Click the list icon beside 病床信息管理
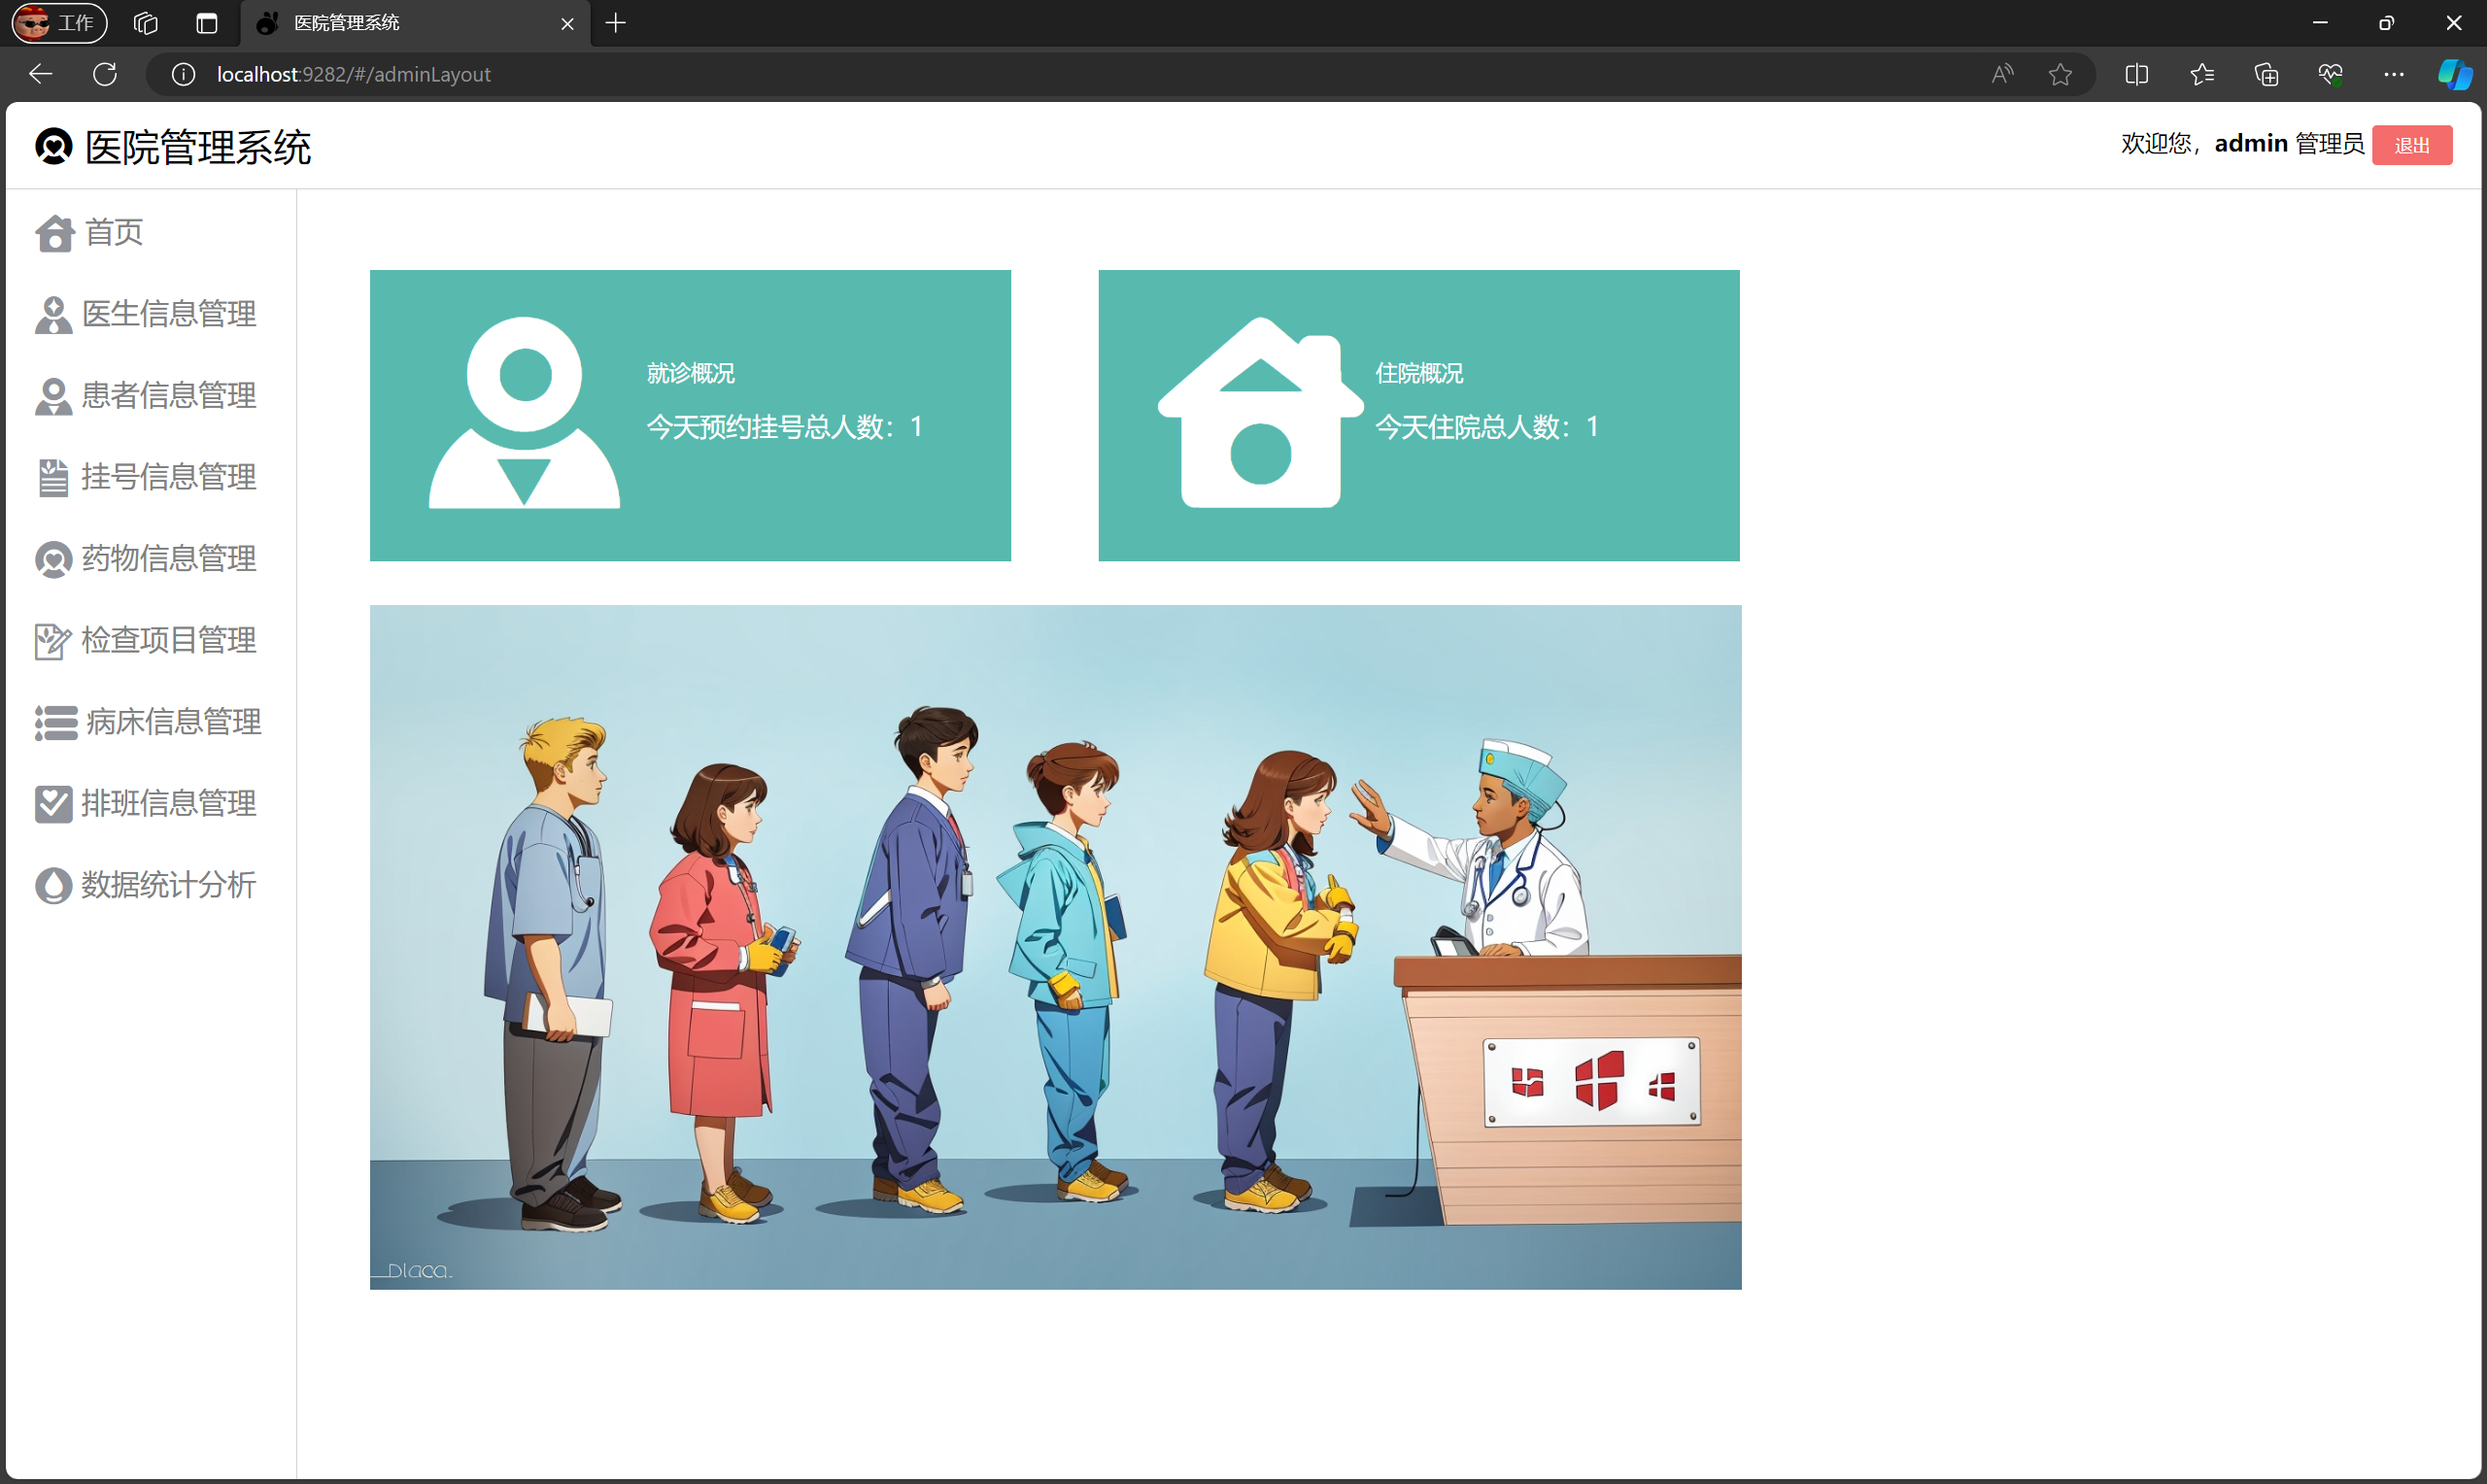 56,723
